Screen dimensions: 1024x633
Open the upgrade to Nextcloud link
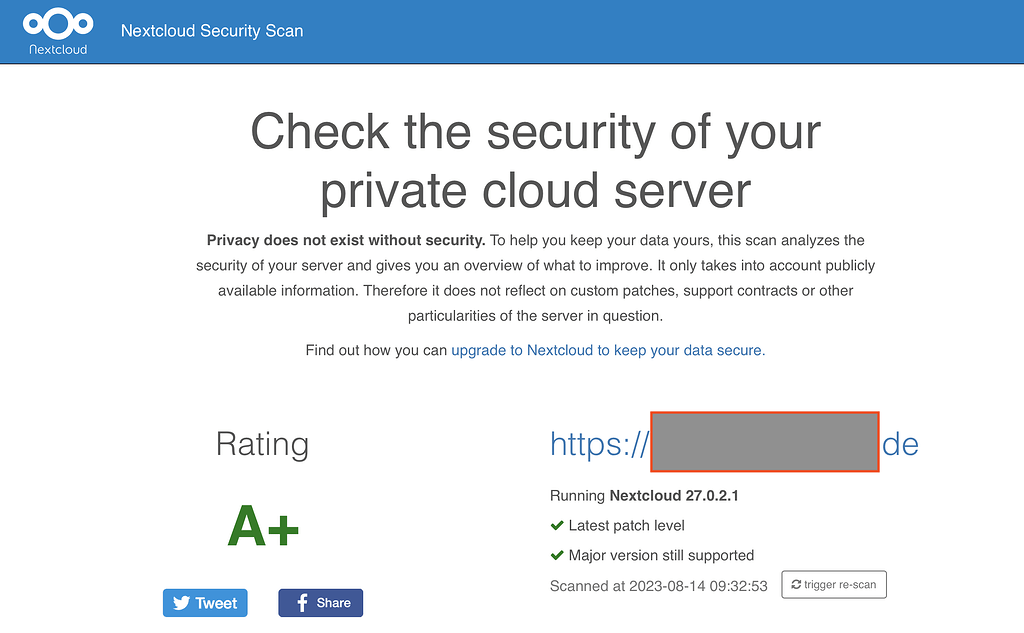point(608,350)
